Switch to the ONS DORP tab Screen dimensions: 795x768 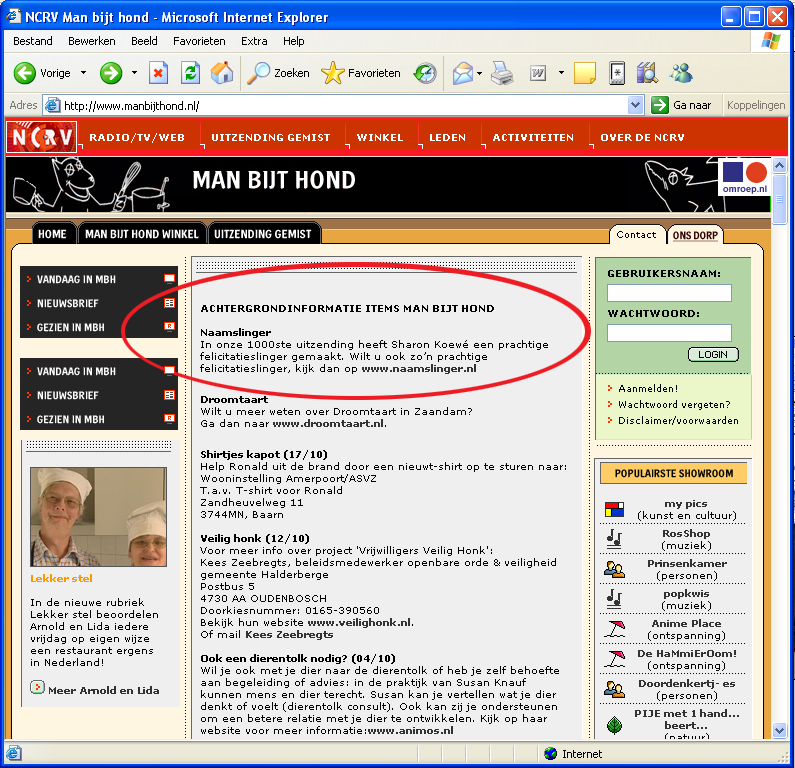tap(695, 235)
